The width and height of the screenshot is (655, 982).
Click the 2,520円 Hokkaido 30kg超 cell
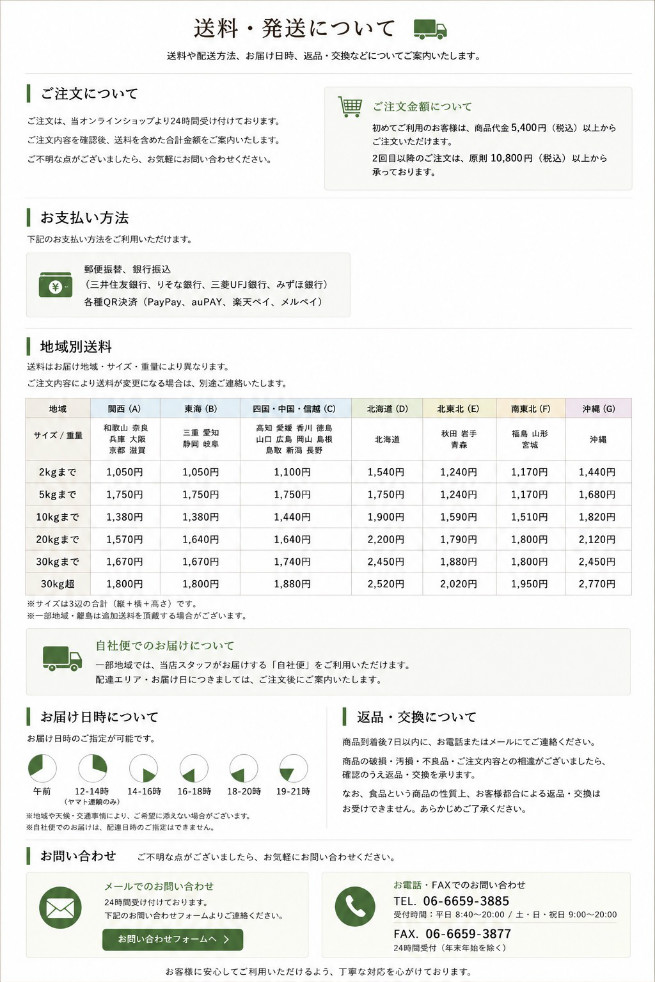tap(386, 584)
